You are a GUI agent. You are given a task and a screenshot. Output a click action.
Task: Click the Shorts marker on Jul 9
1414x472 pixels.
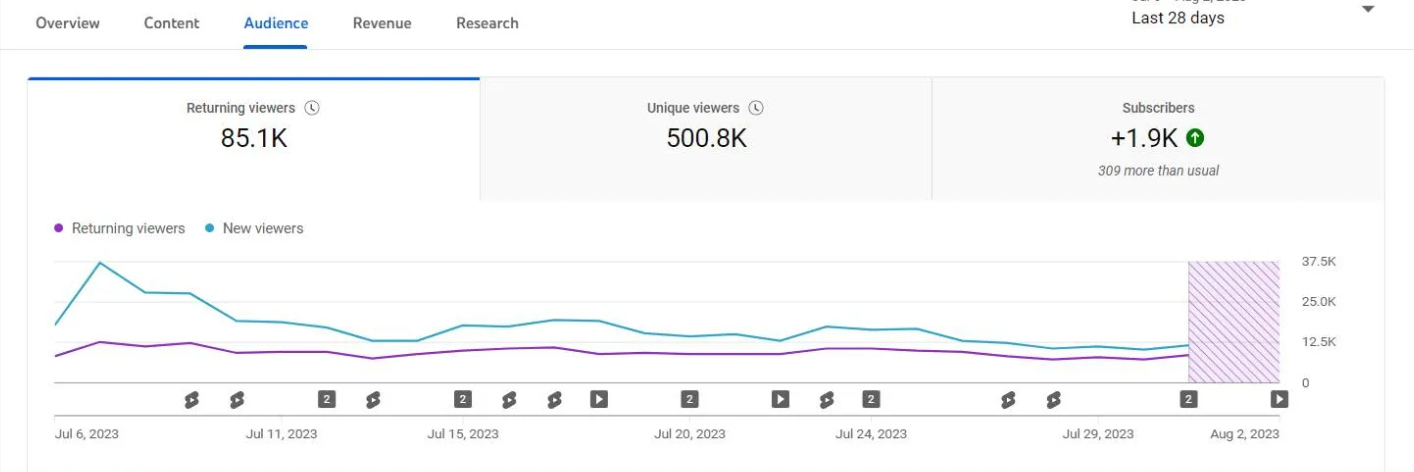[x=191, y=399]
